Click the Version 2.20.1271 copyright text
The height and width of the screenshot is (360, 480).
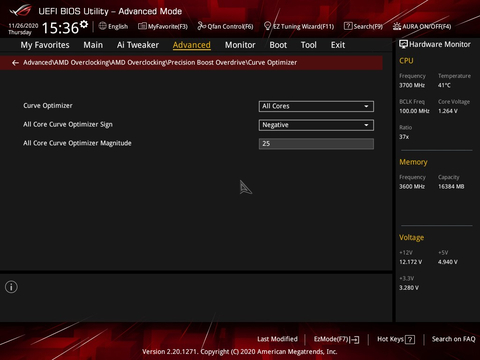240,352
